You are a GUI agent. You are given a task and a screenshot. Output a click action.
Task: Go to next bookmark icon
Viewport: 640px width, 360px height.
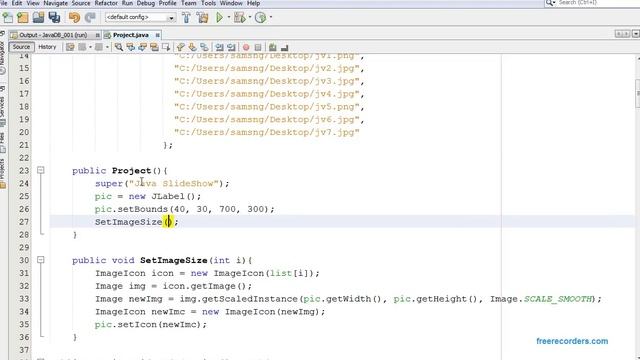pyautogui.click(x=192, y=47)
